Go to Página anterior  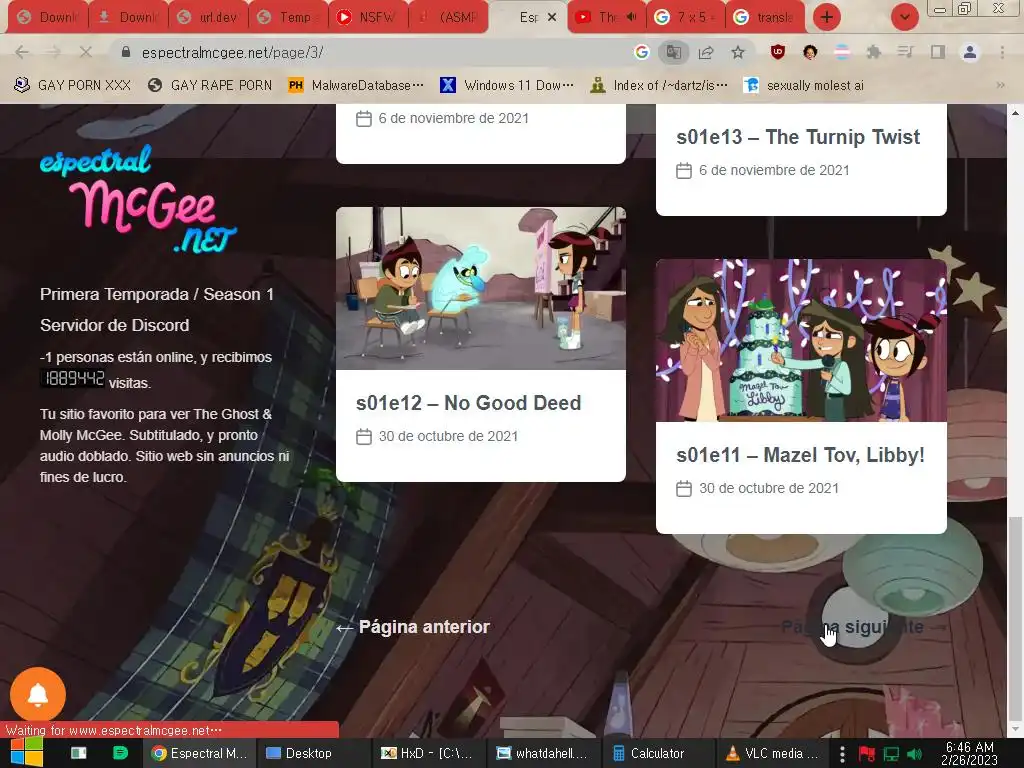coord(413,627)
